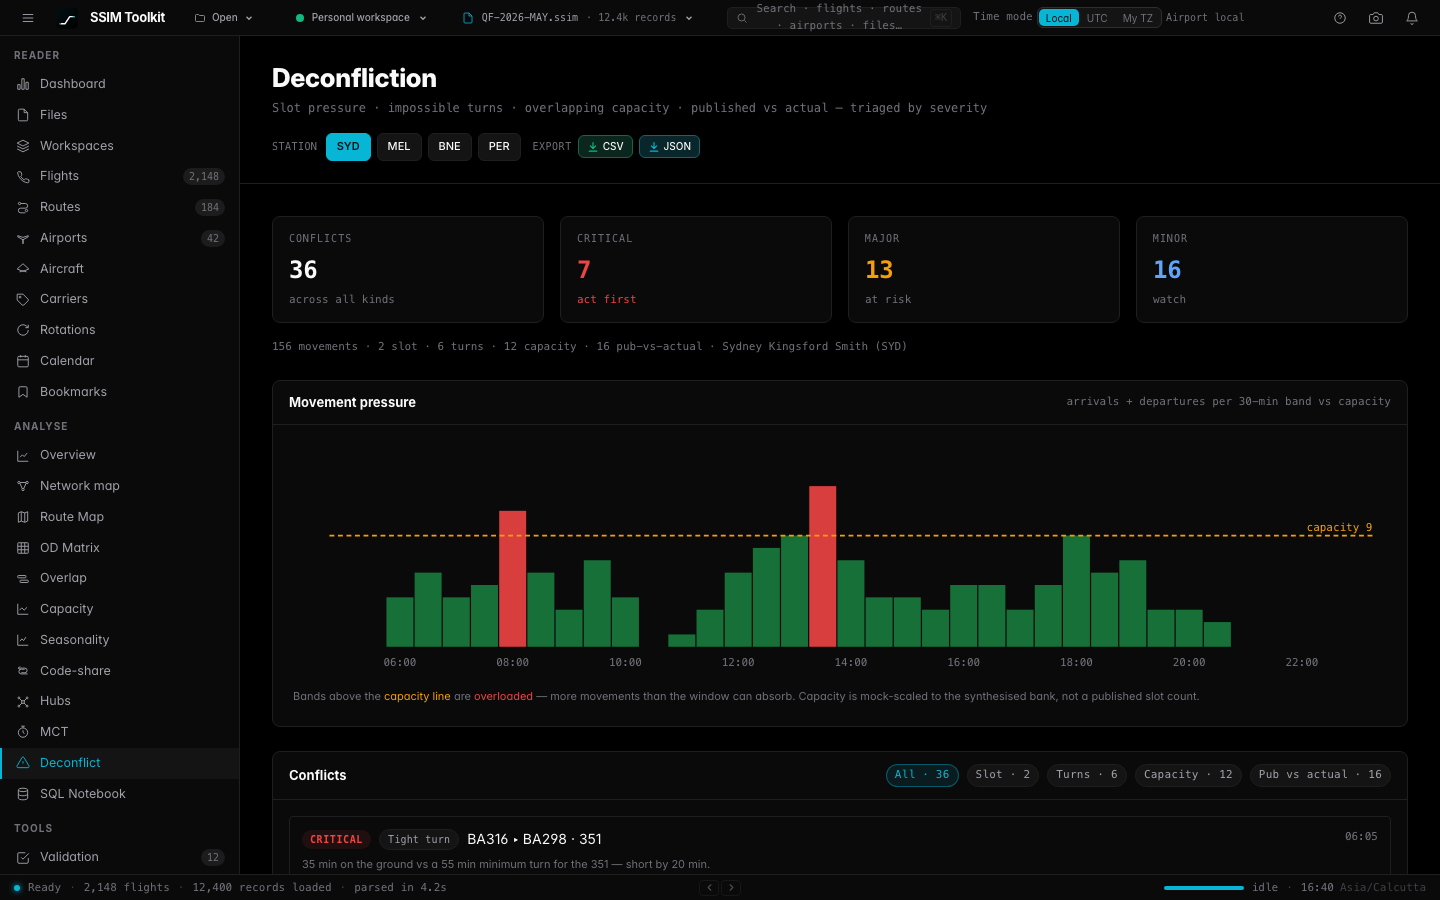Select the MEL station toggle
The width and height of the screenshot is (1440, 900).
(x=399, y=147)
